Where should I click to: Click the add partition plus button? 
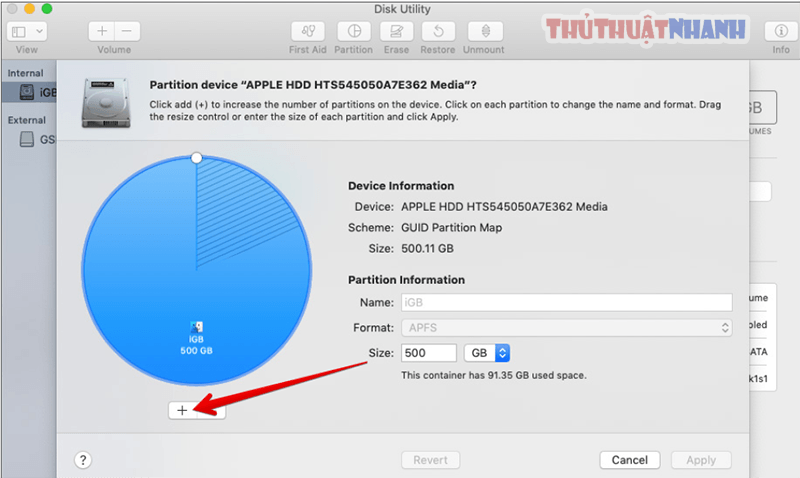coord(182,410)
